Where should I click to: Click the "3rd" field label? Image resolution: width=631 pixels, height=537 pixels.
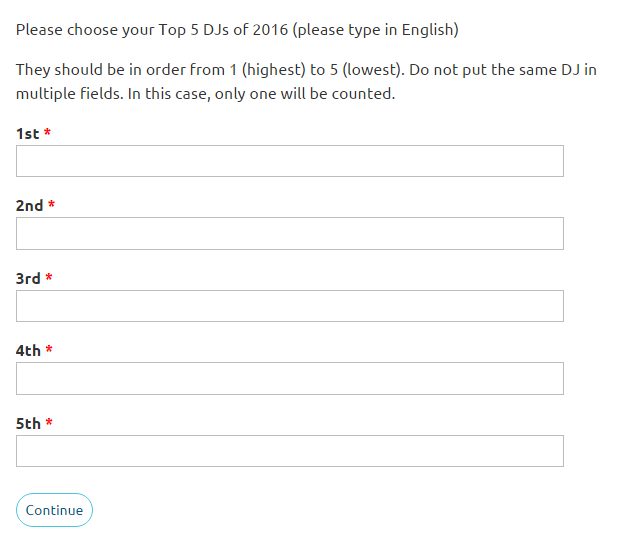[28, 278]
